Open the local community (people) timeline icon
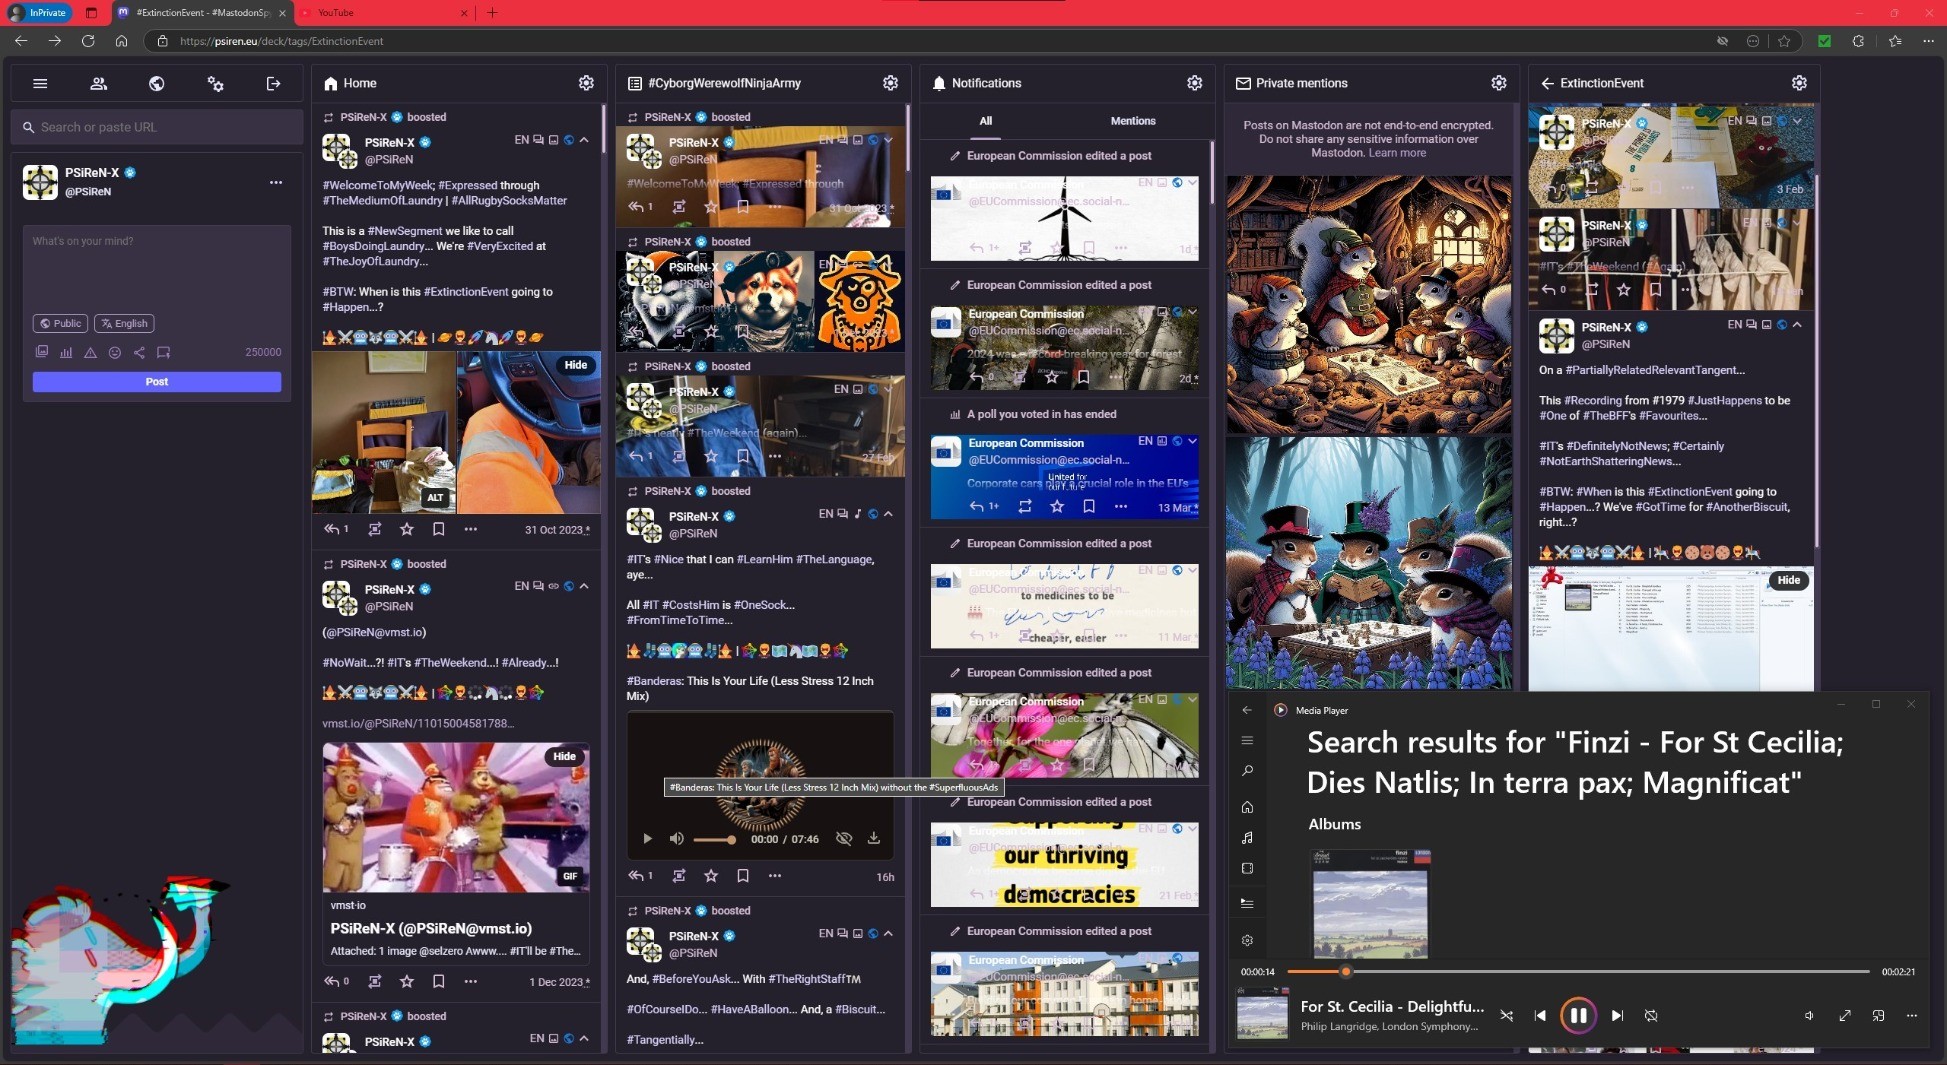This screenshot has height=1065, width=1947. 98,84
